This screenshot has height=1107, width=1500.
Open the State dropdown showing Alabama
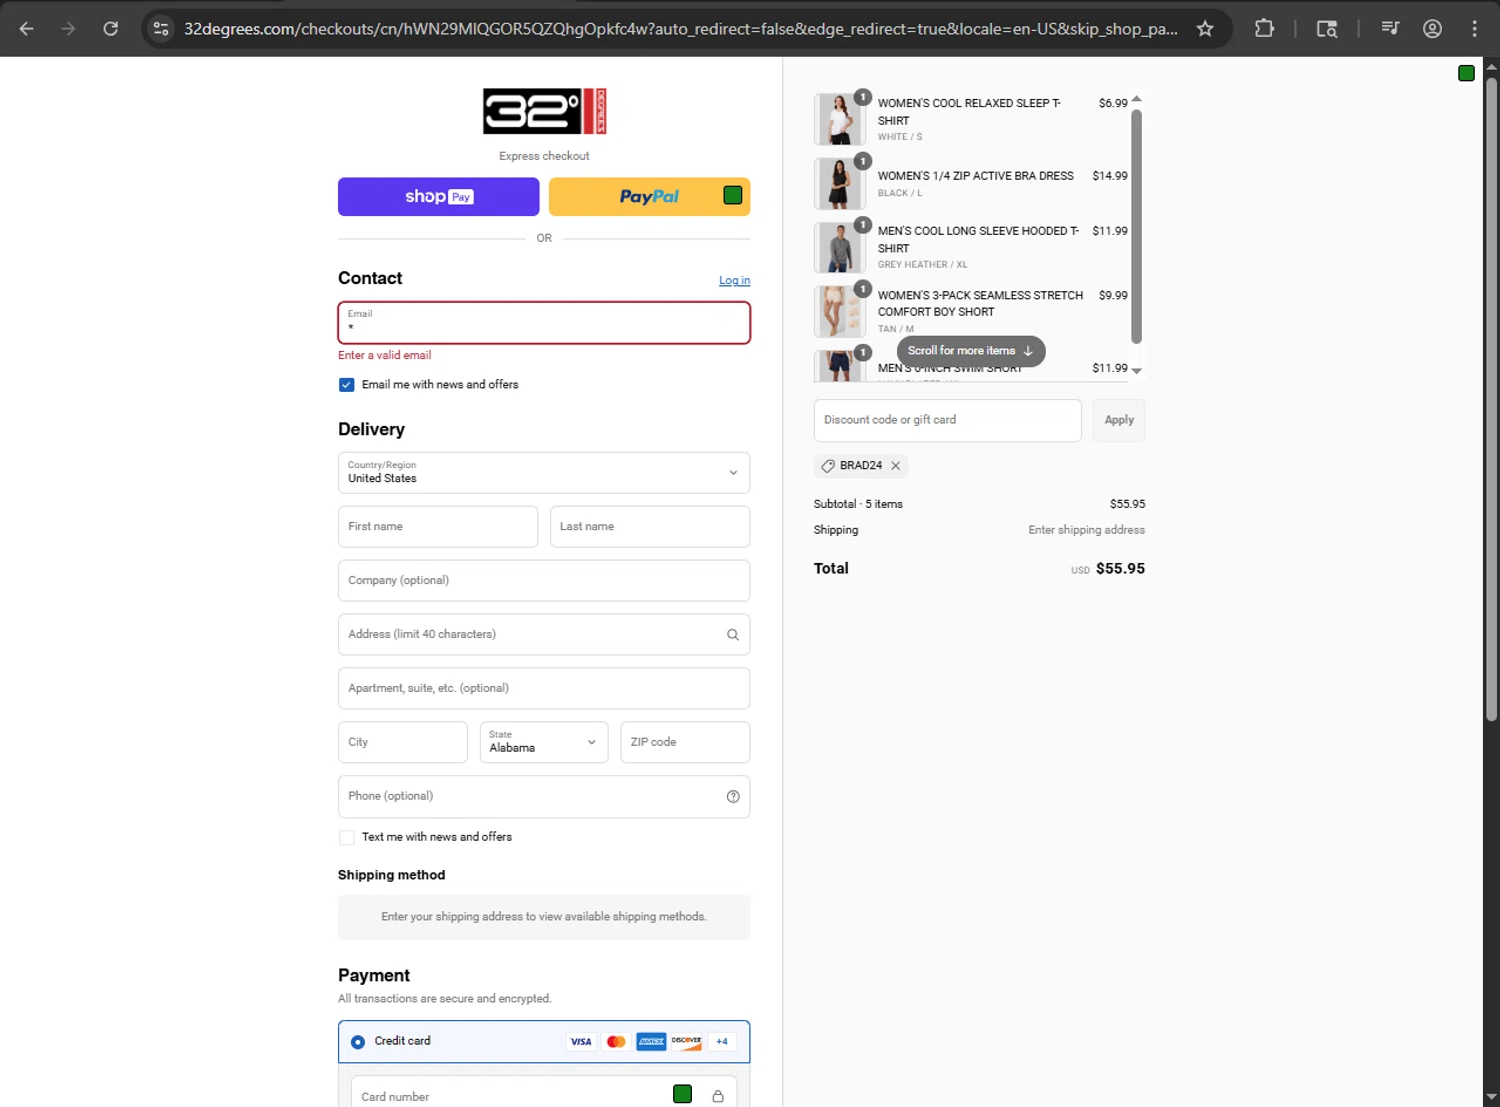pyautogui.click(x=544, y=743)
